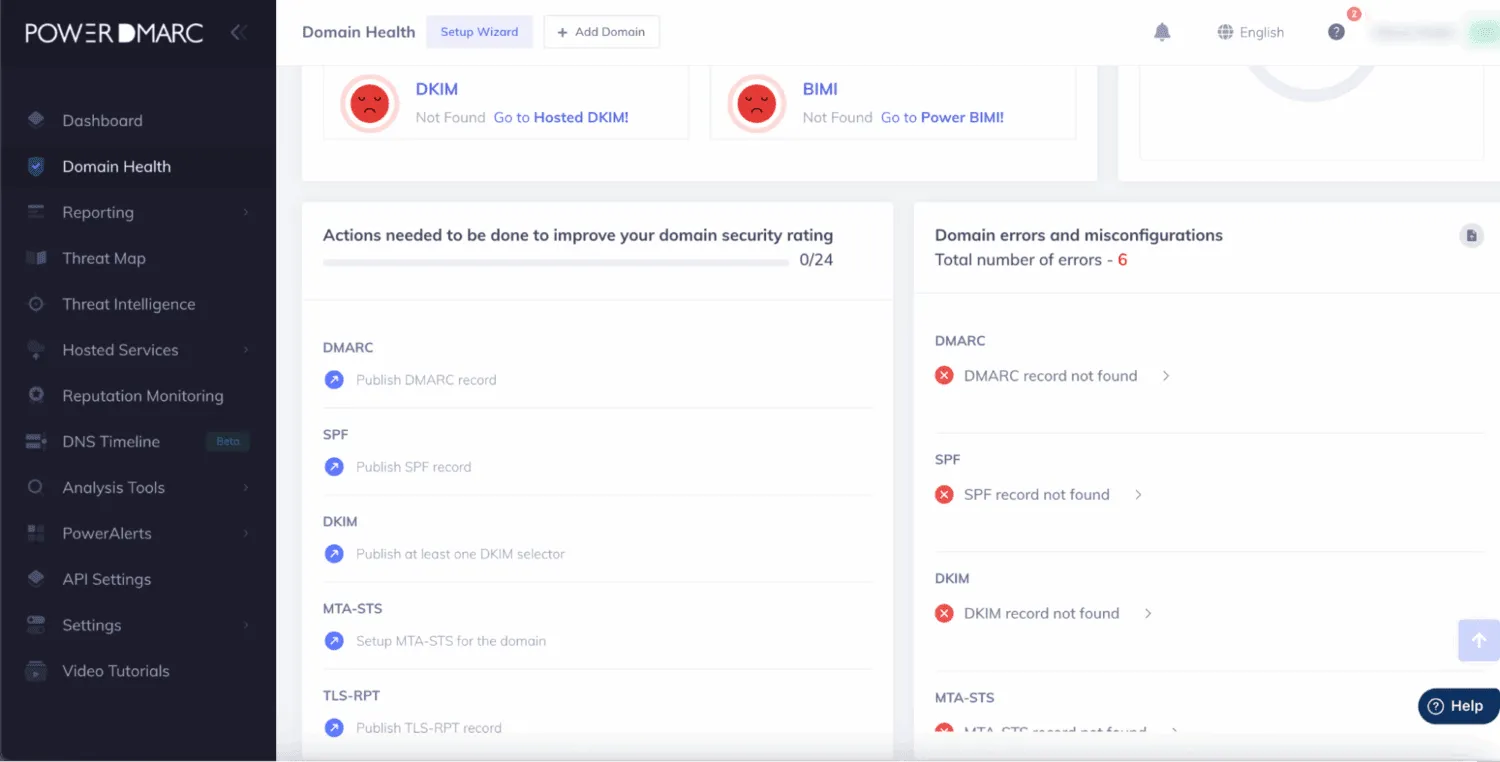This screenshot has width=1500, height=762.
Task: Click Add Domain button
Action: (602, 32)
